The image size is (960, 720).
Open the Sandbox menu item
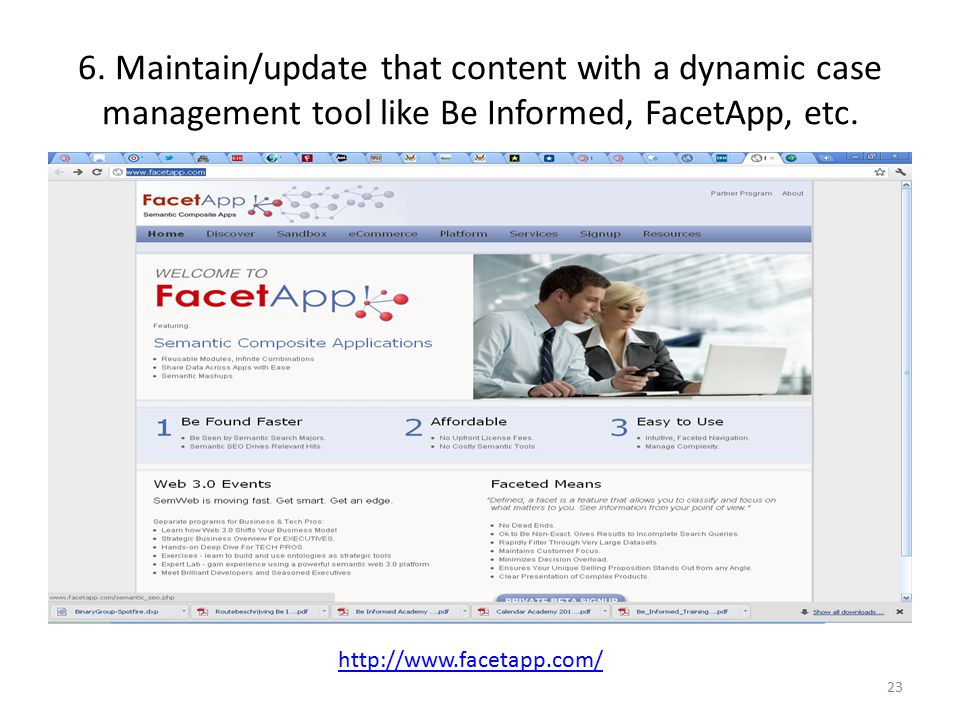pos(301,234)
